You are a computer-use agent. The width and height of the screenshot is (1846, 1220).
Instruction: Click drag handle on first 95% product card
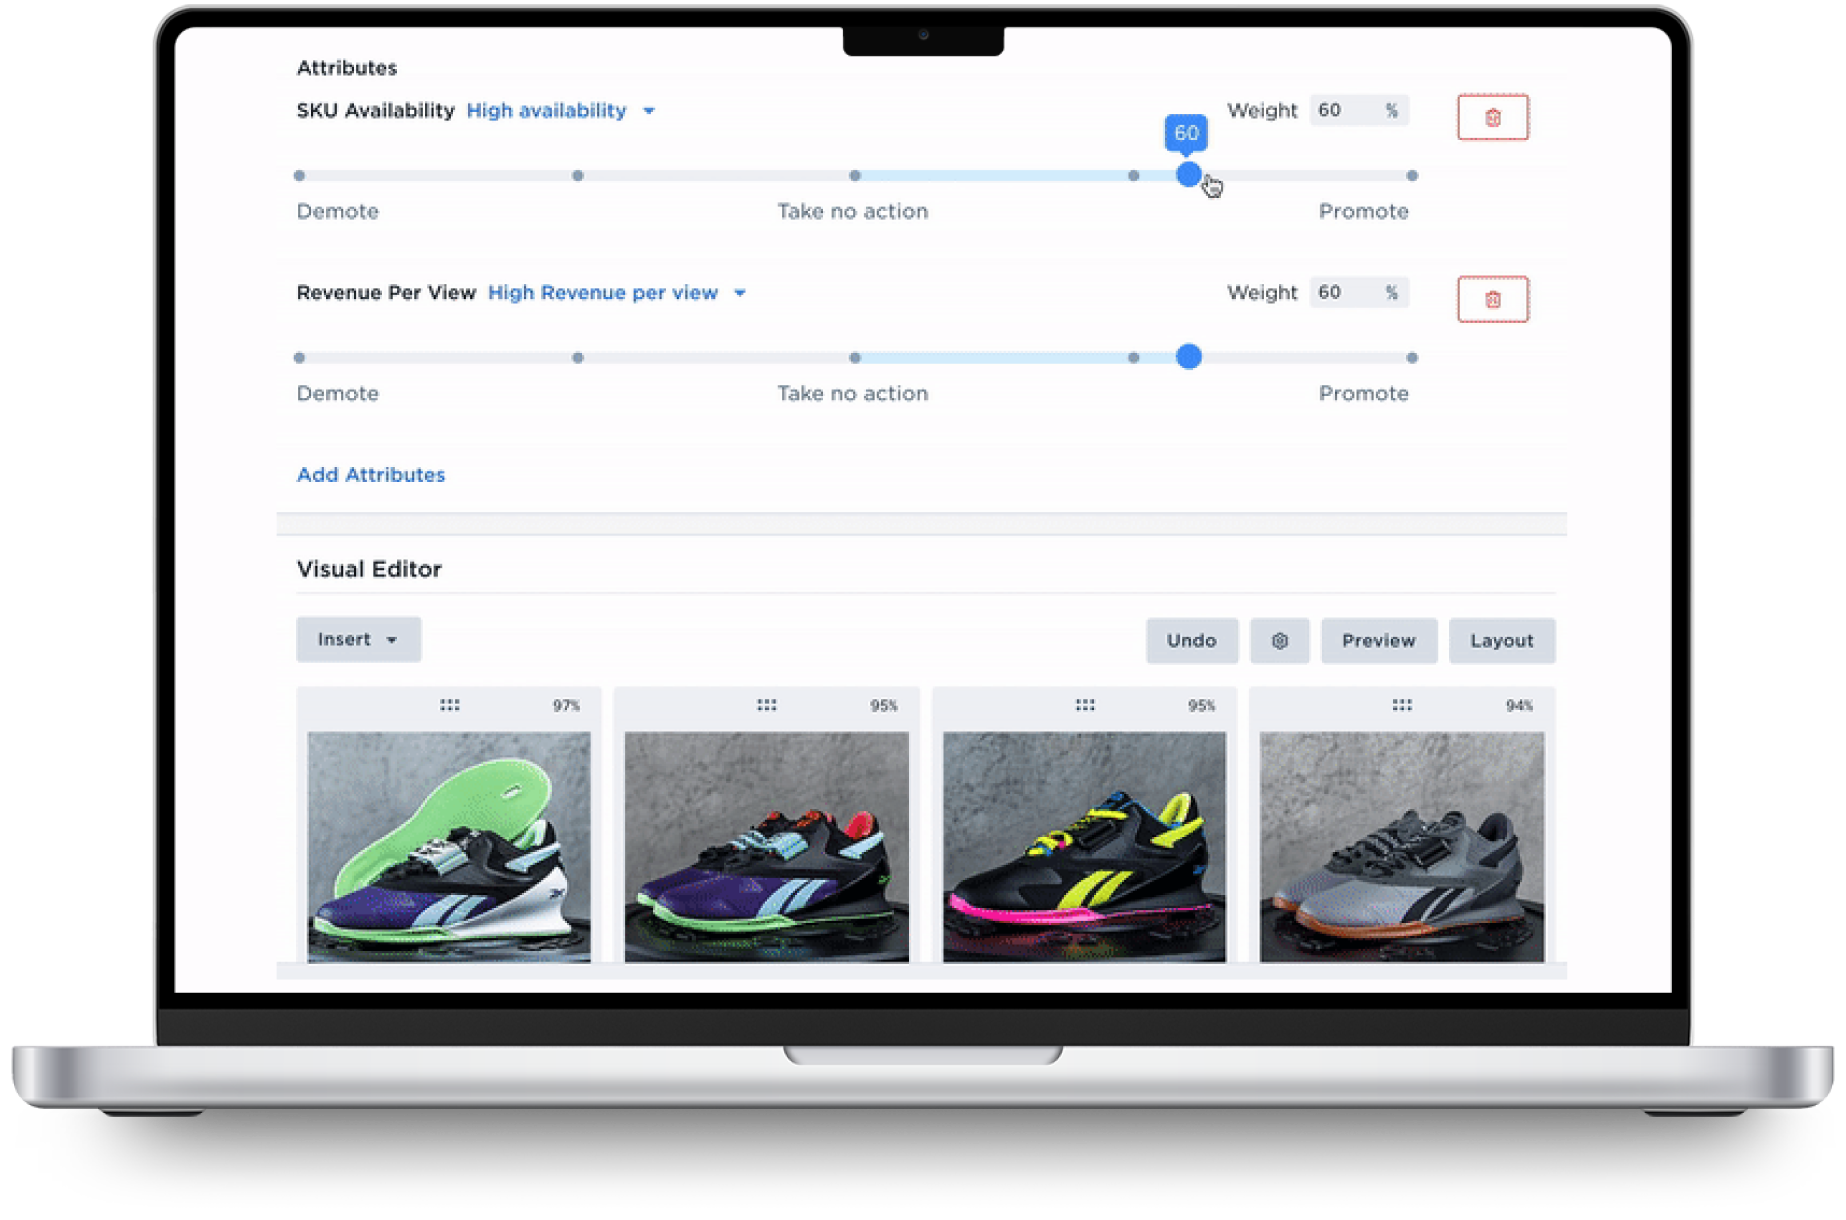(767, 705)
